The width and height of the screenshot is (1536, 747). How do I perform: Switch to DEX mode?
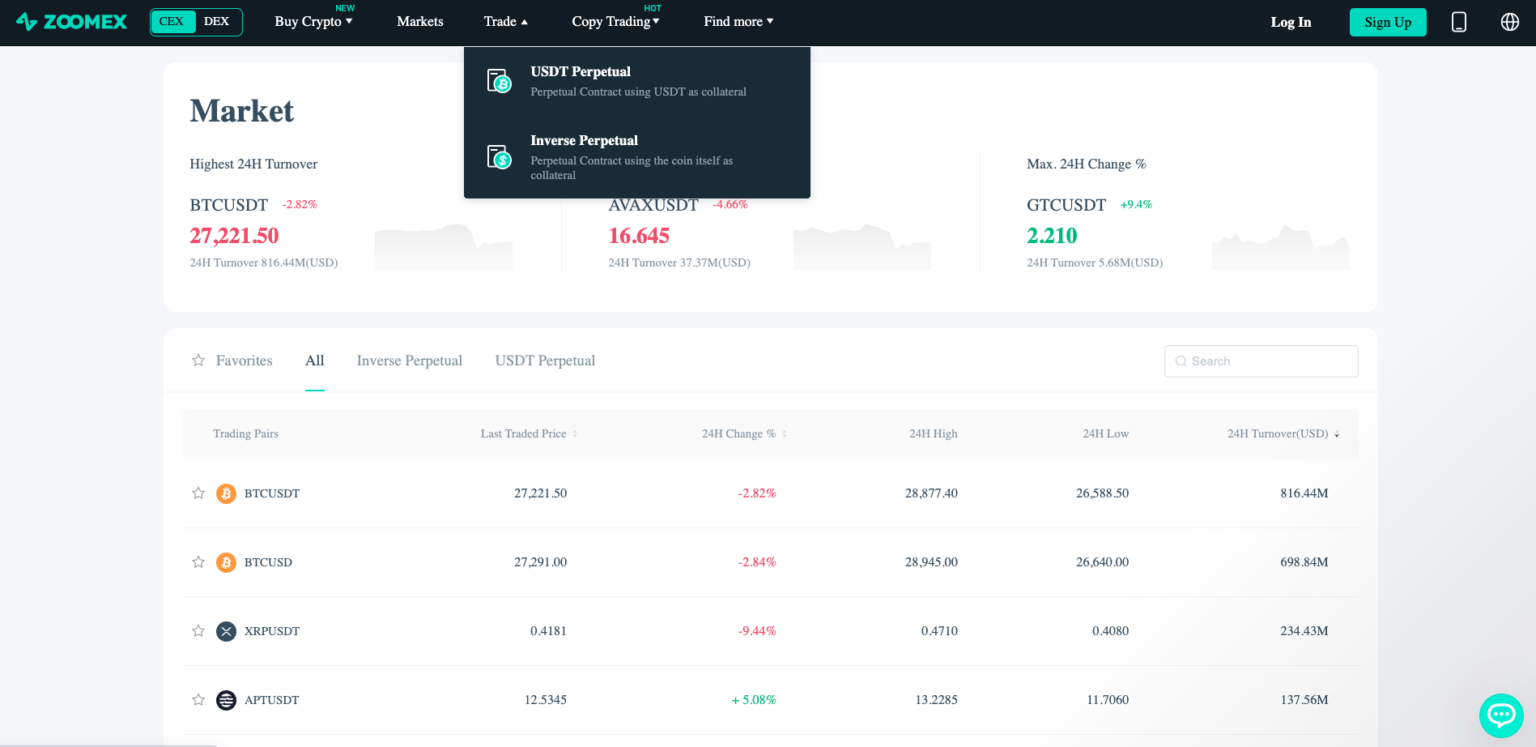pos(216,21)
